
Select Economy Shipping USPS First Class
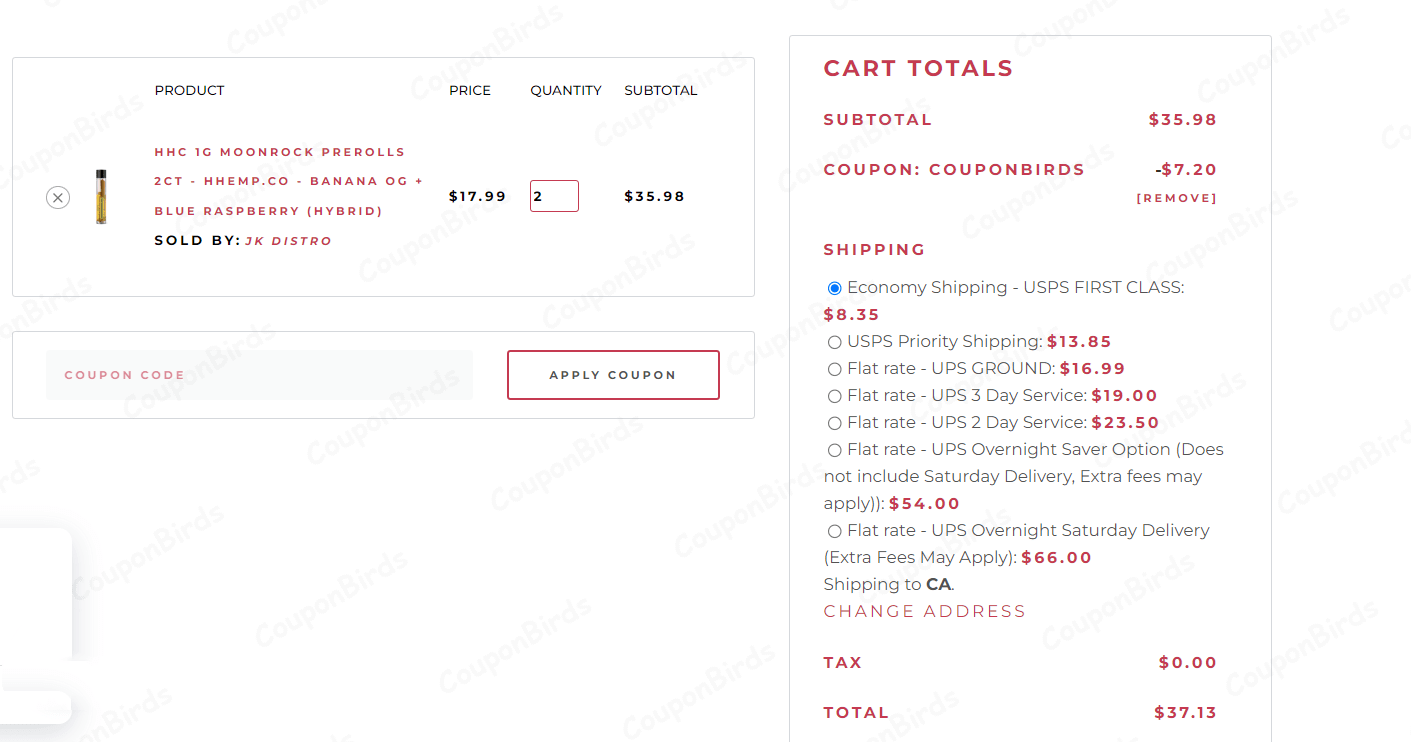coord(835,287)
